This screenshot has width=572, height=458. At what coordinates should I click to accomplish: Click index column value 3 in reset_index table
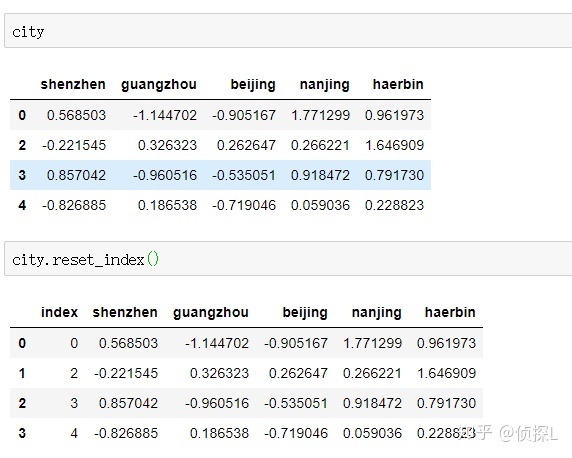pyautogui.click(x=74, y=403)
